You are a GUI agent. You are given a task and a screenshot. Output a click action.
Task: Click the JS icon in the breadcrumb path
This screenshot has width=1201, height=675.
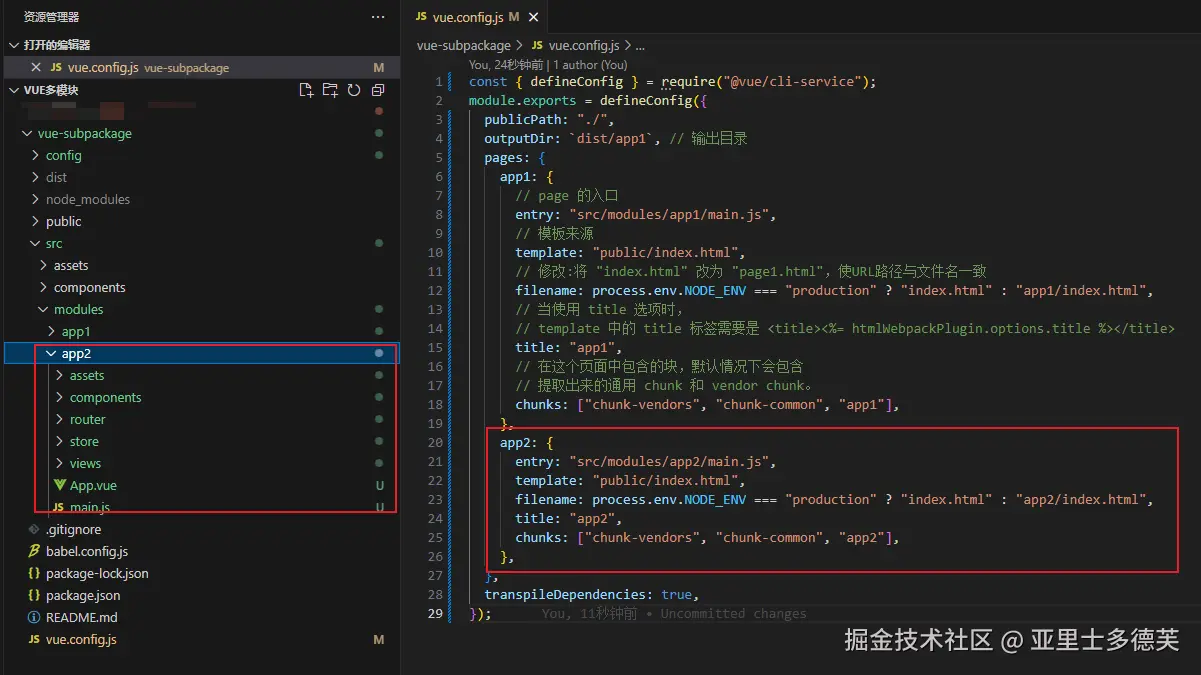click(537, 45)
